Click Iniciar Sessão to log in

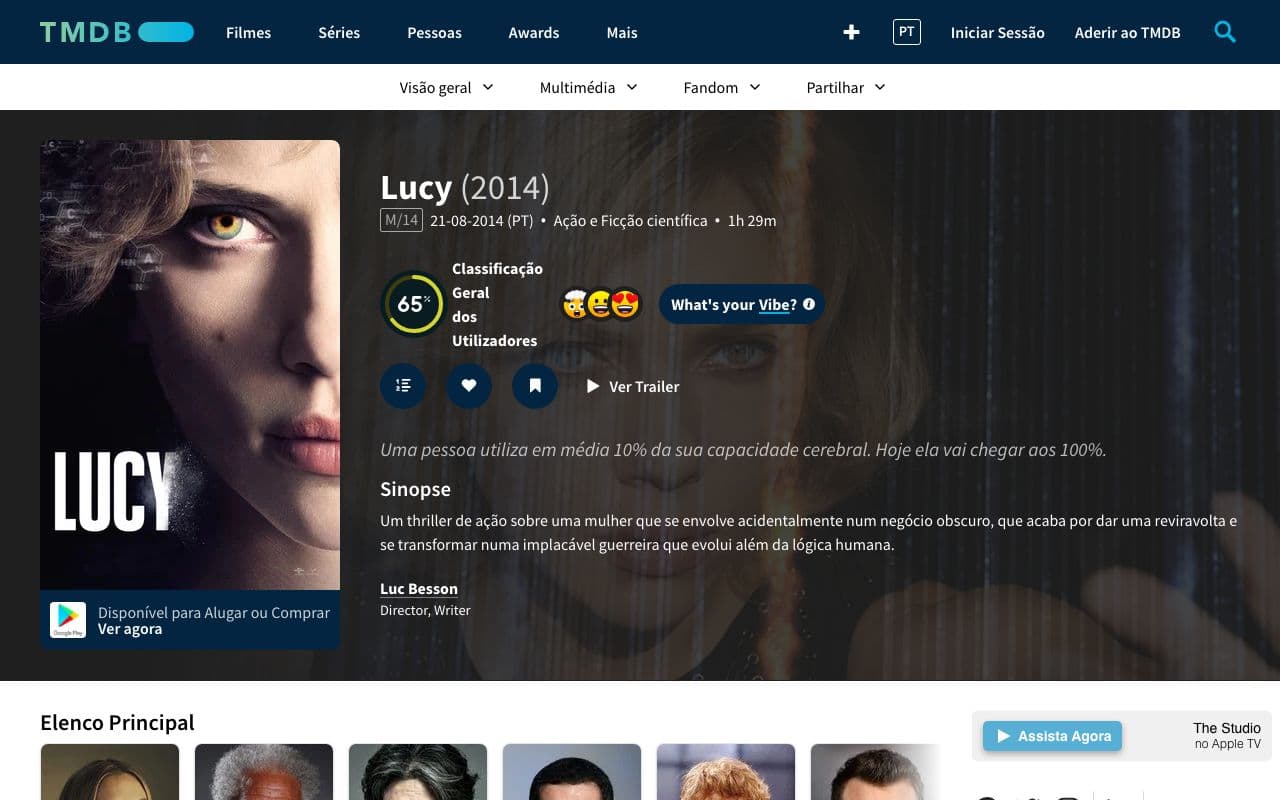(998, 33)
